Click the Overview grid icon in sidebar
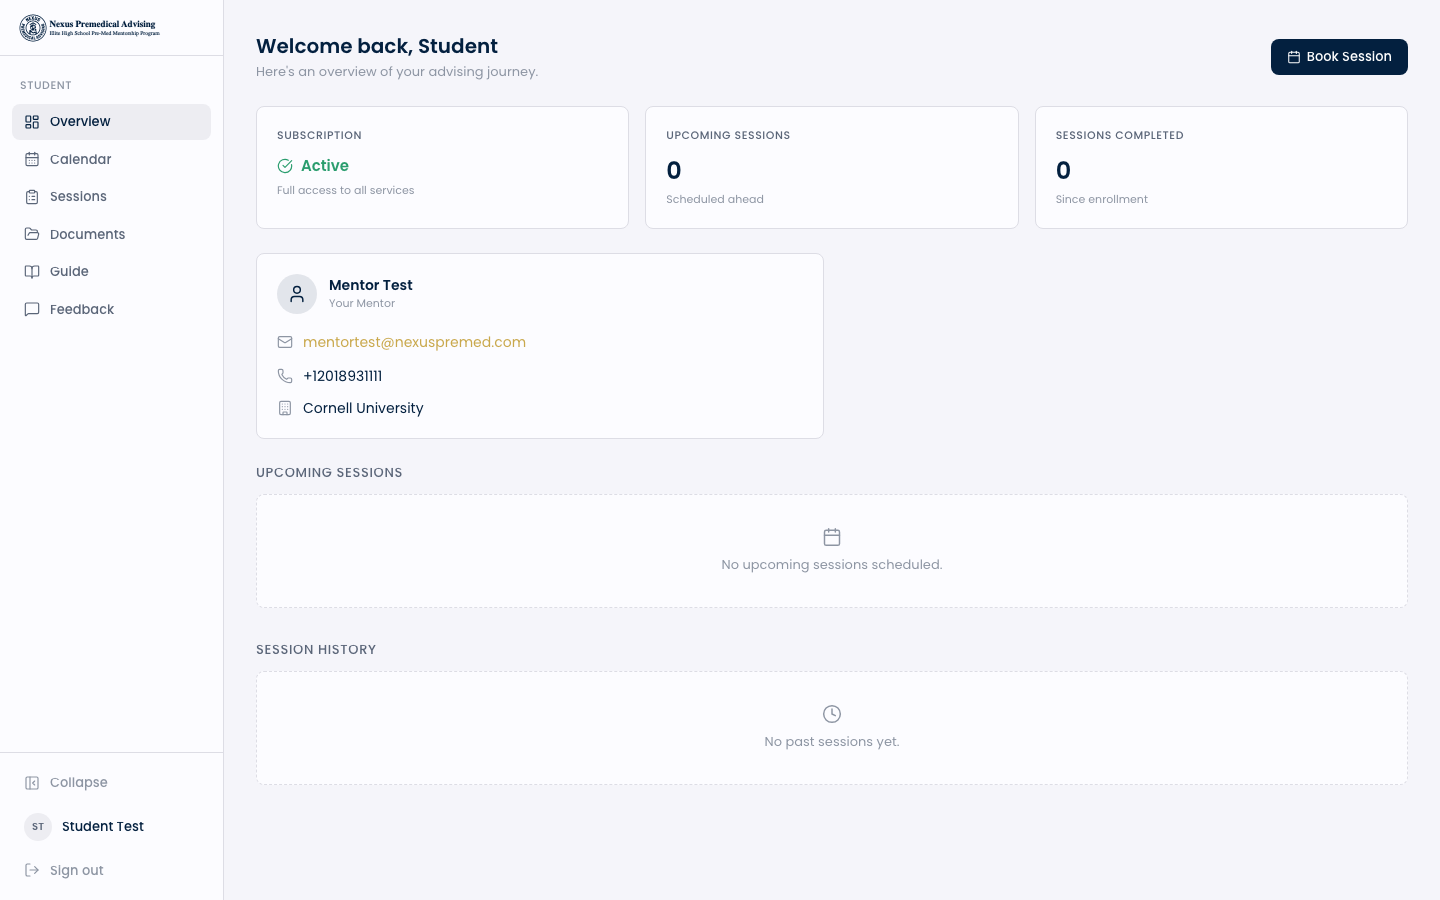The width and height of the screenshot is (1440, 900). [32, 122]
